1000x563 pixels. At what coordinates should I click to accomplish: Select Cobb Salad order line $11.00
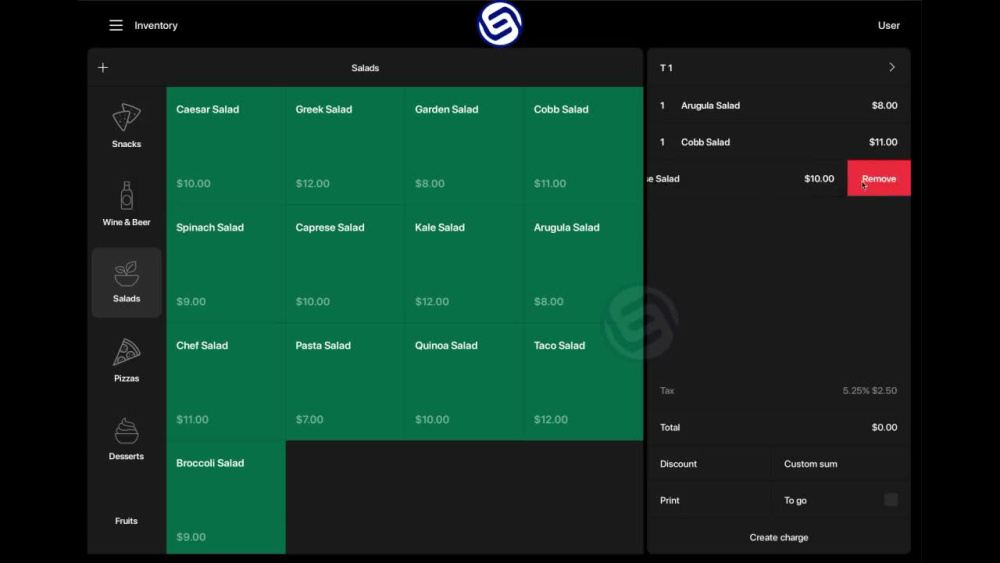click(x=779, y=142)
